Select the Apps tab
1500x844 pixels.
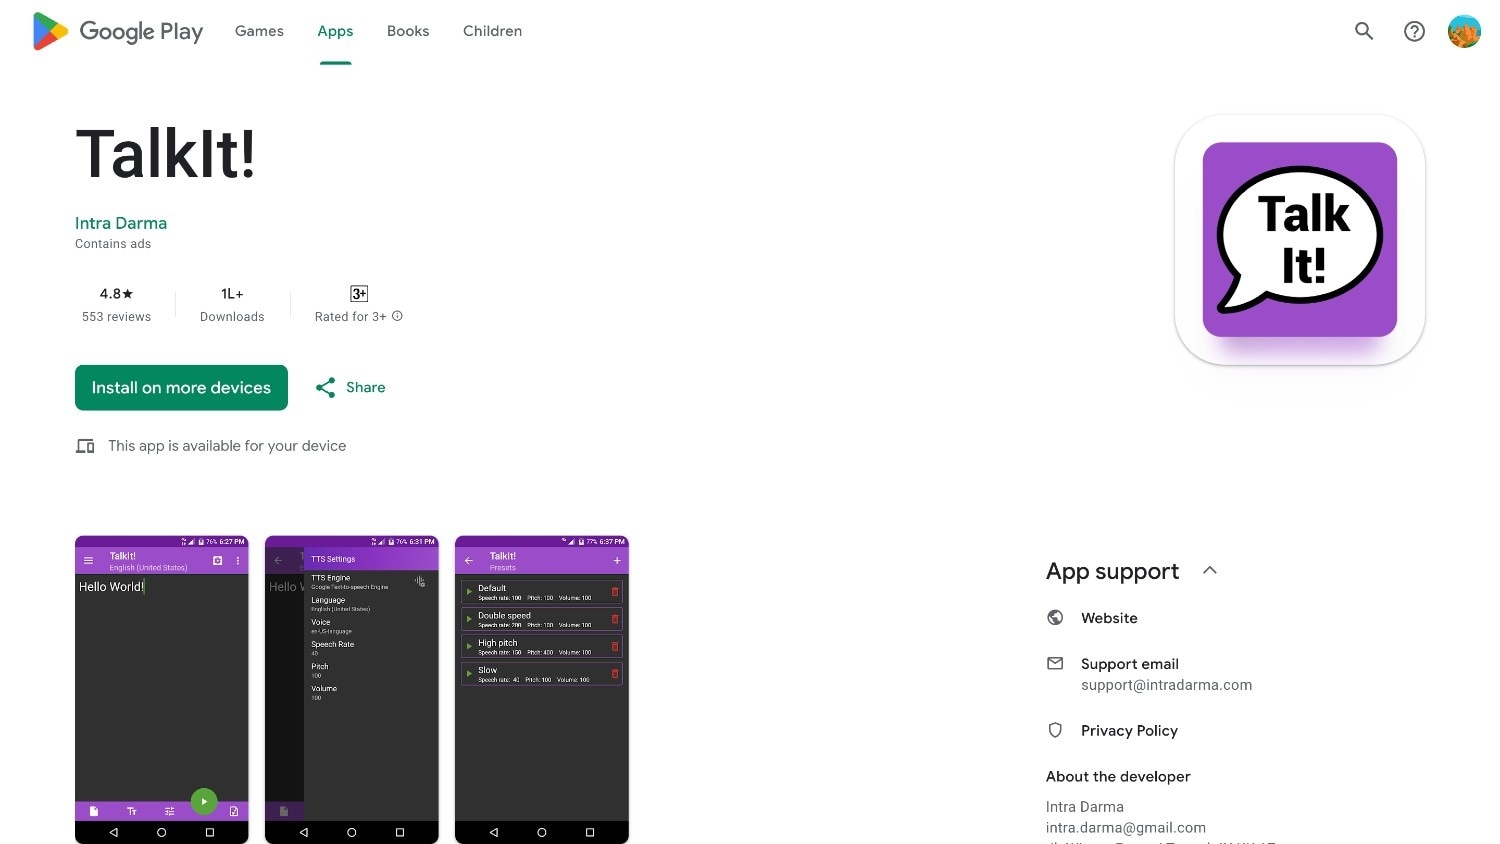335,31
